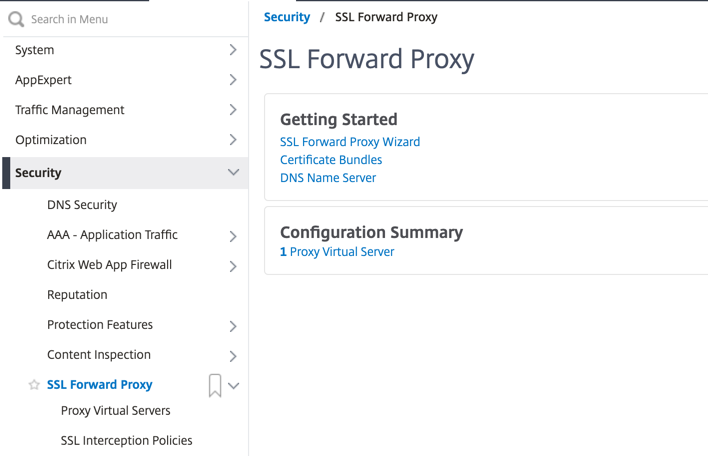Open the Protection Features item
Viewport: 708px width, 456px height.
pos(100,325)
